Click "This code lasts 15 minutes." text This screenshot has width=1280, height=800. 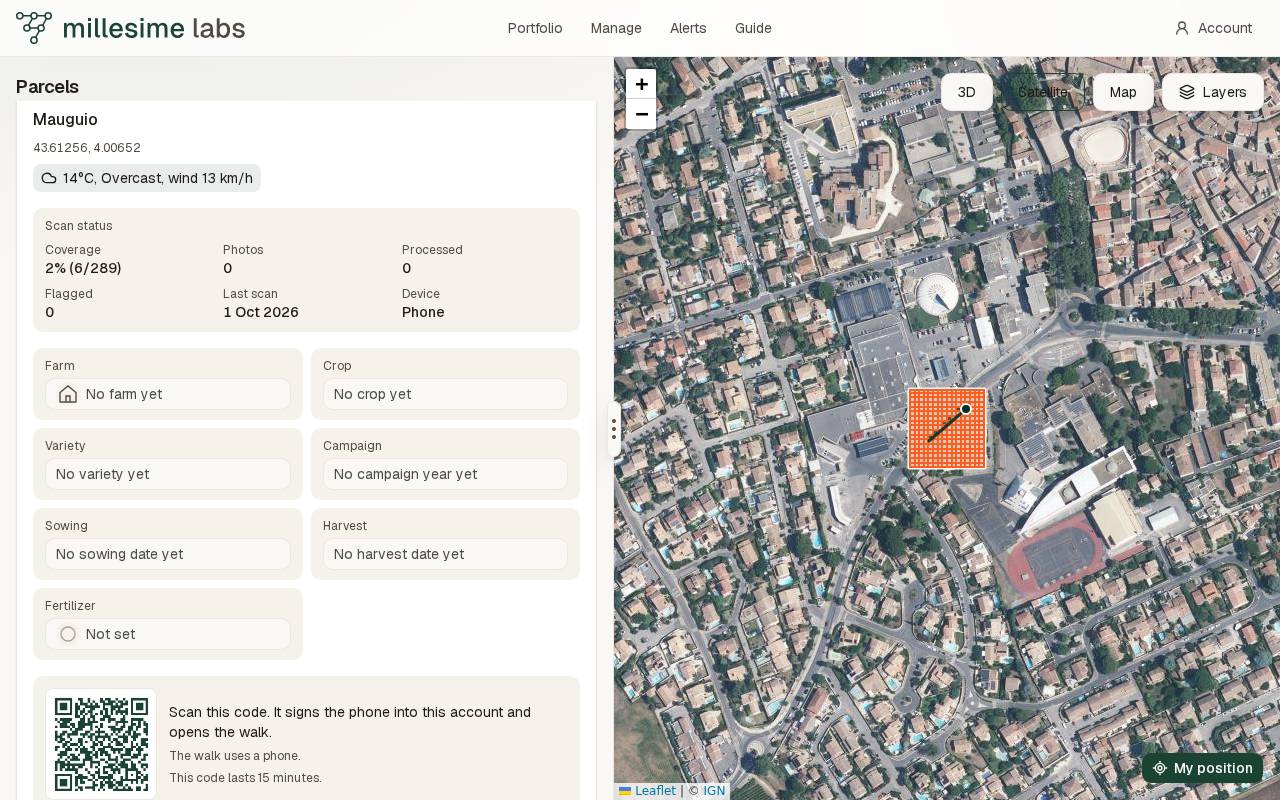click(x=245, y=778)
